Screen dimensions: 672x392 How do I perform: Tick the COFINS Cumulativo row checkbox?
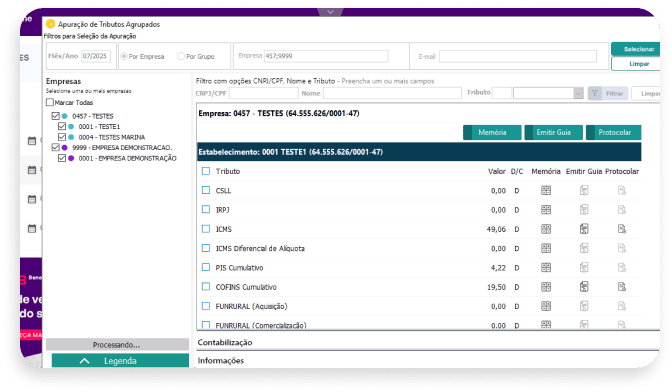click(x=206, y=287)
